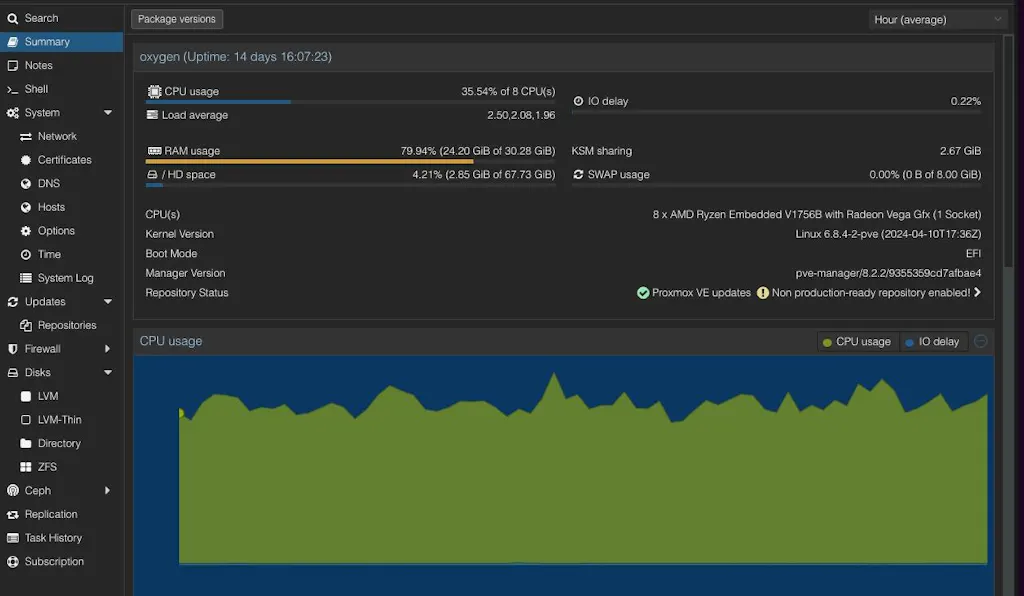The height and width of the screenshot is (596, 1024).
Task: Open Certificates using its badge icon
Action: (x=27, y=160)
